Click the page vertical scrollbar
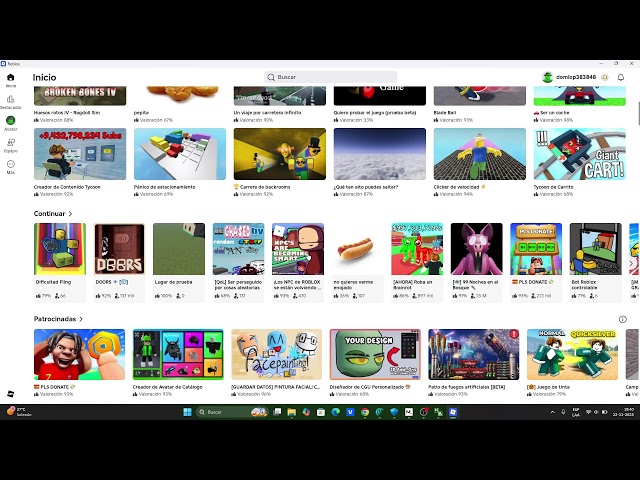 coord(638,112)
